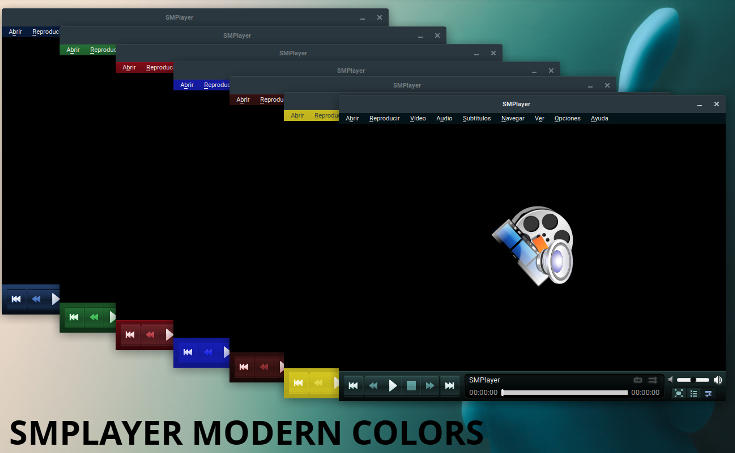Show the playlist via the list icon
Viewport: 735px width, 453px height.
click(694, 393)
